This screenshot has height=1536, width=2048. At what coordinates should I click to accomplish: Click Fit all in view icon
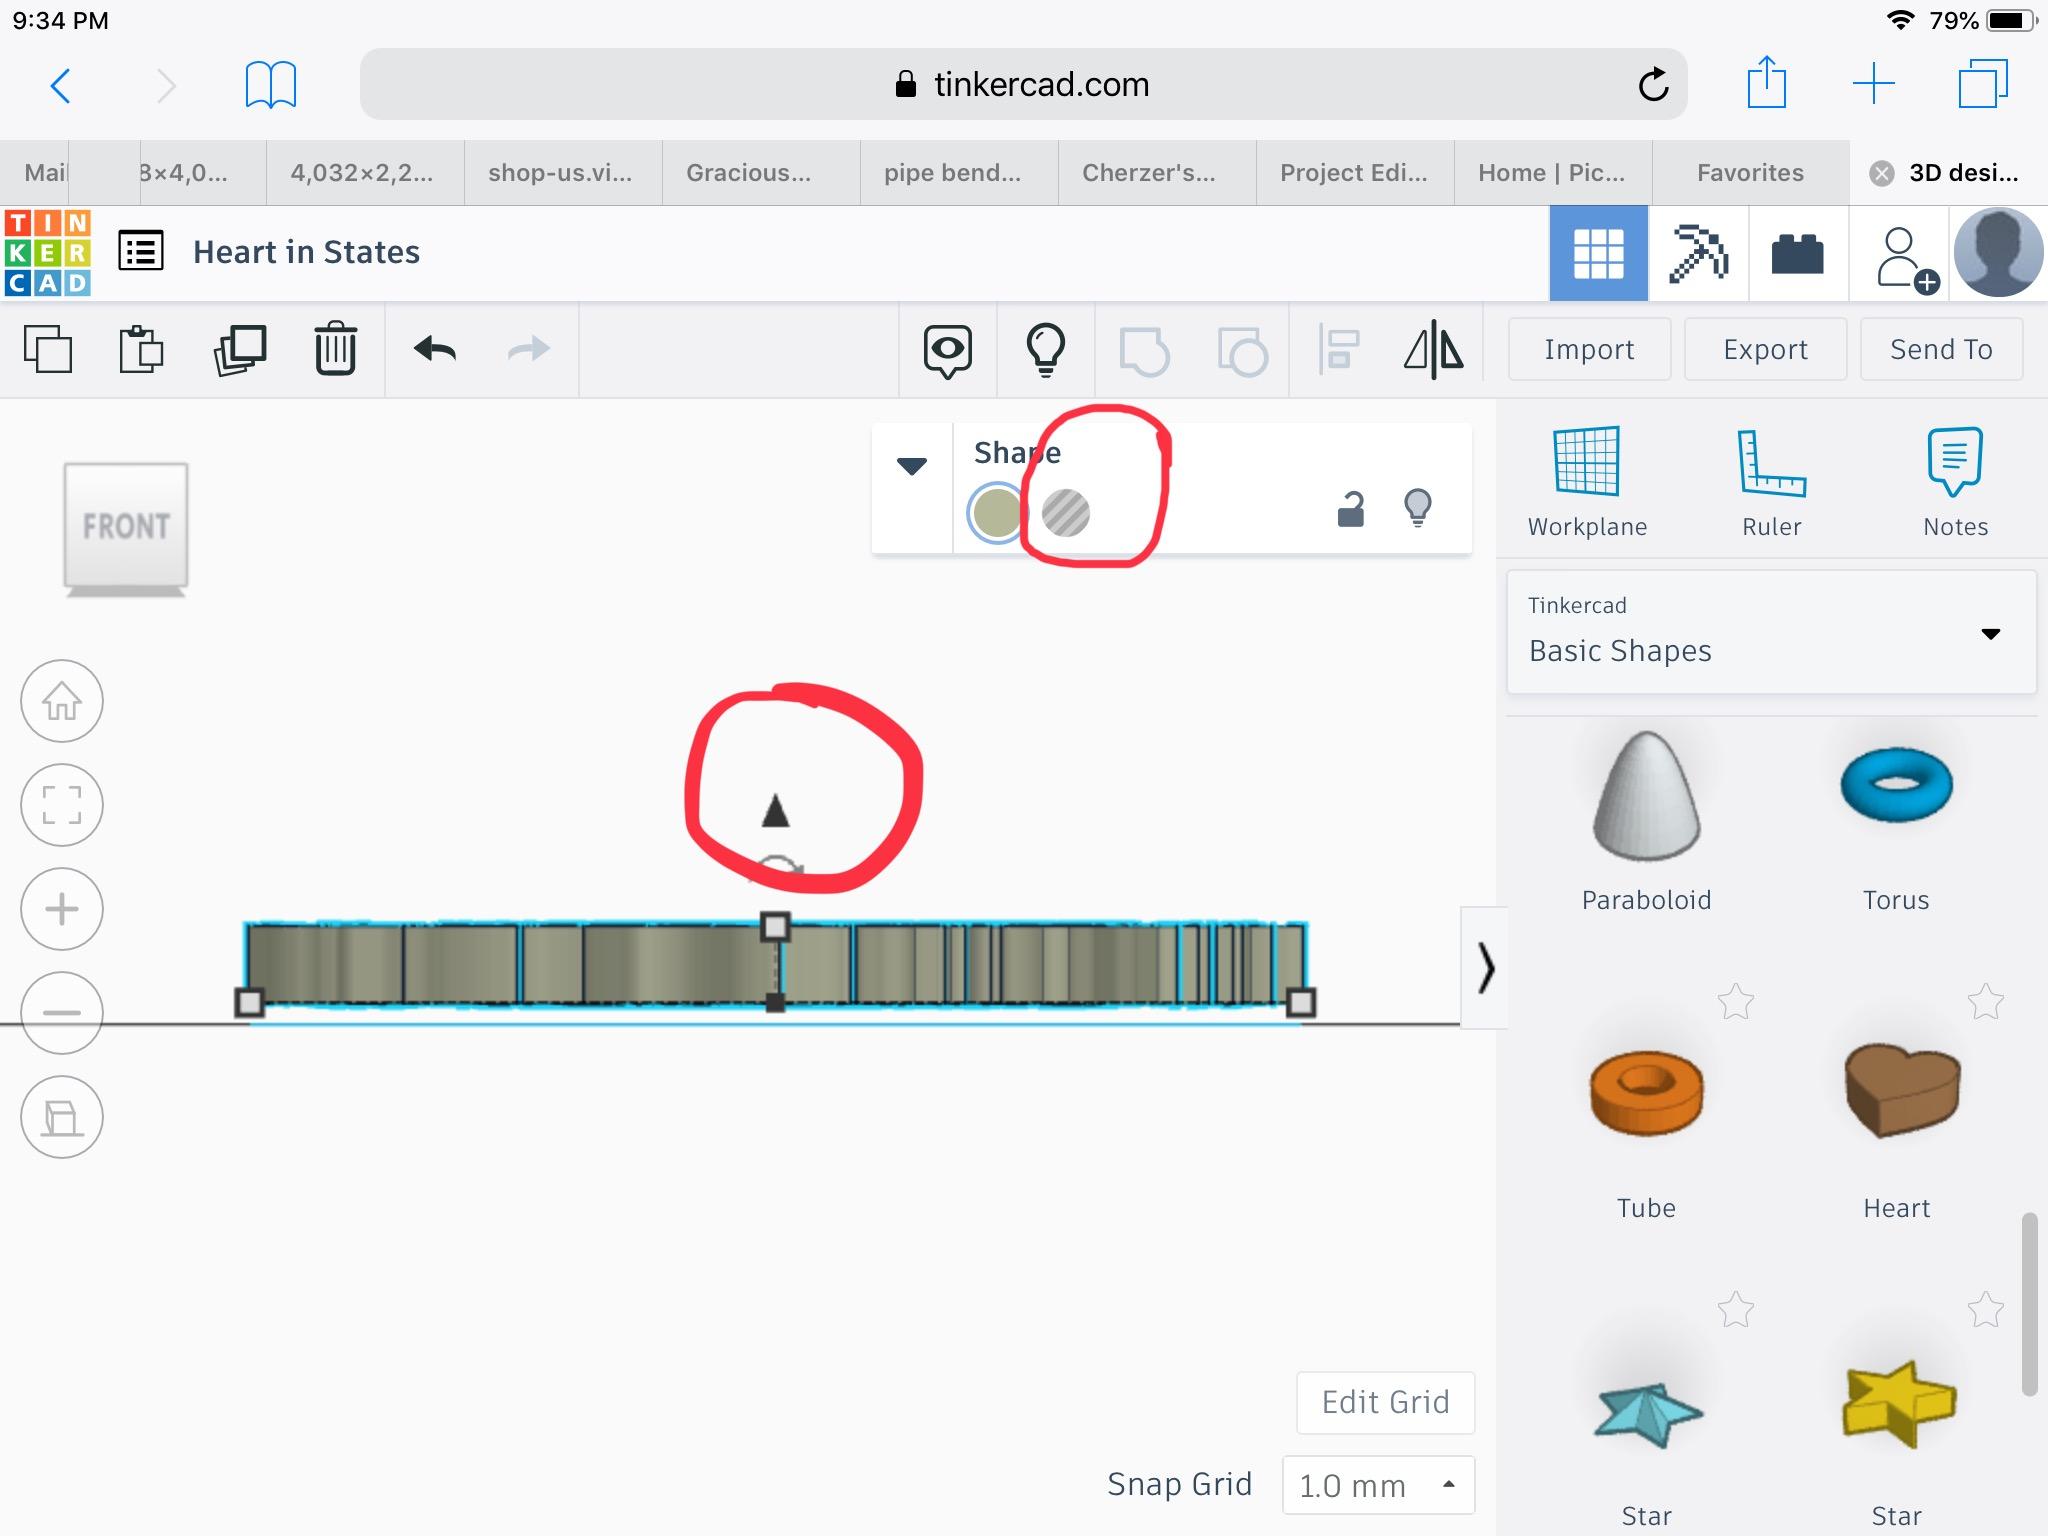[x=62, y=805]
